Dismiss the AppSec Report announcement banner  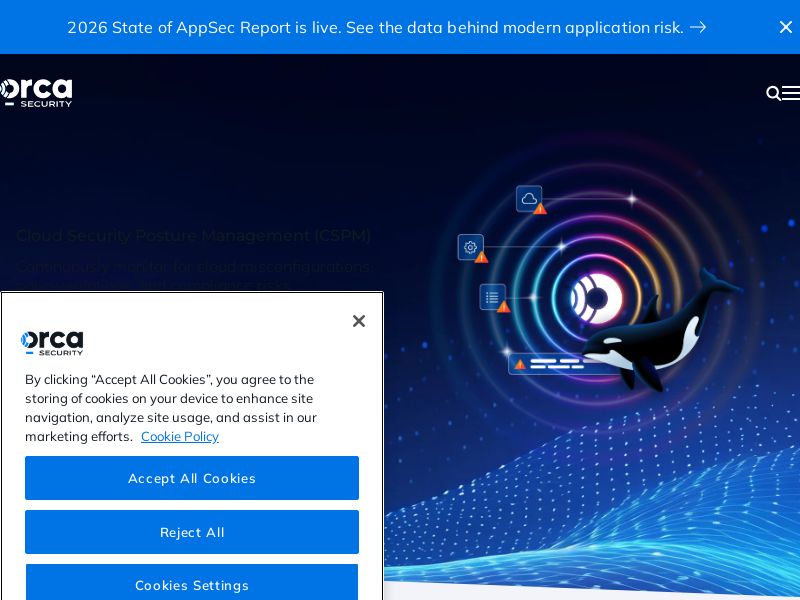(x=786, y=27)
